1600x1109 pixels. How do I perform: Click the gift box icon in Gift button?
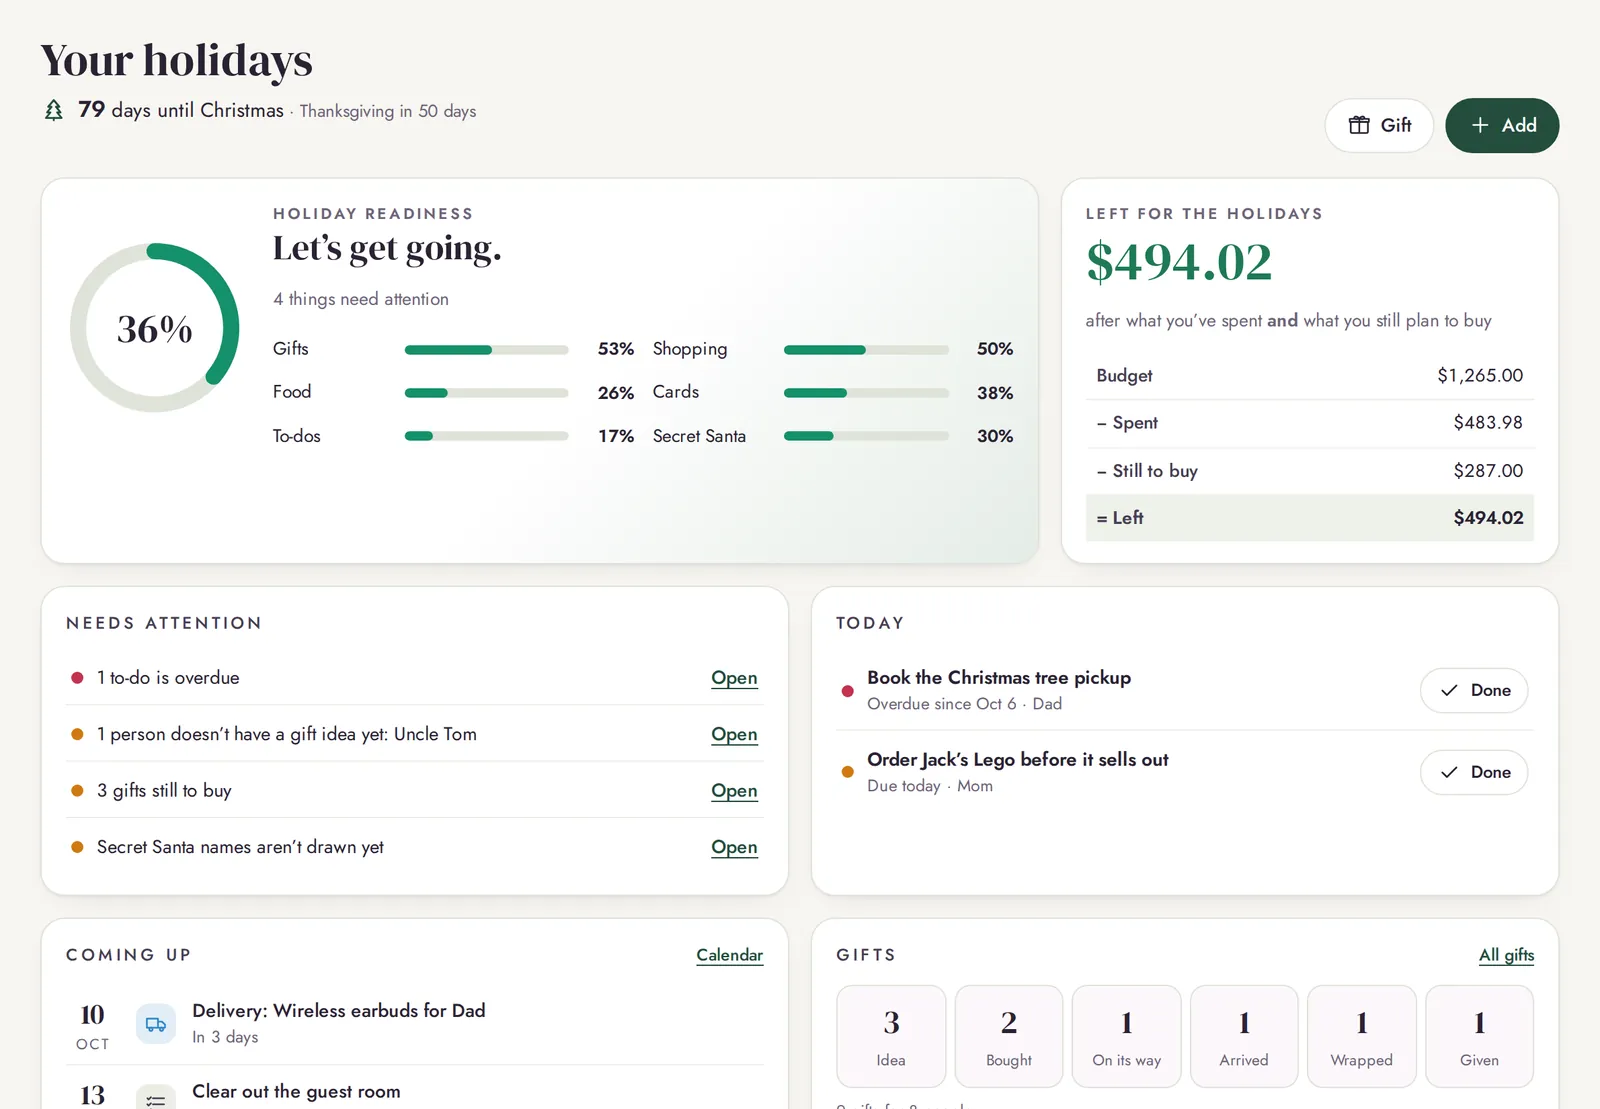click(x=1359, y=125)
